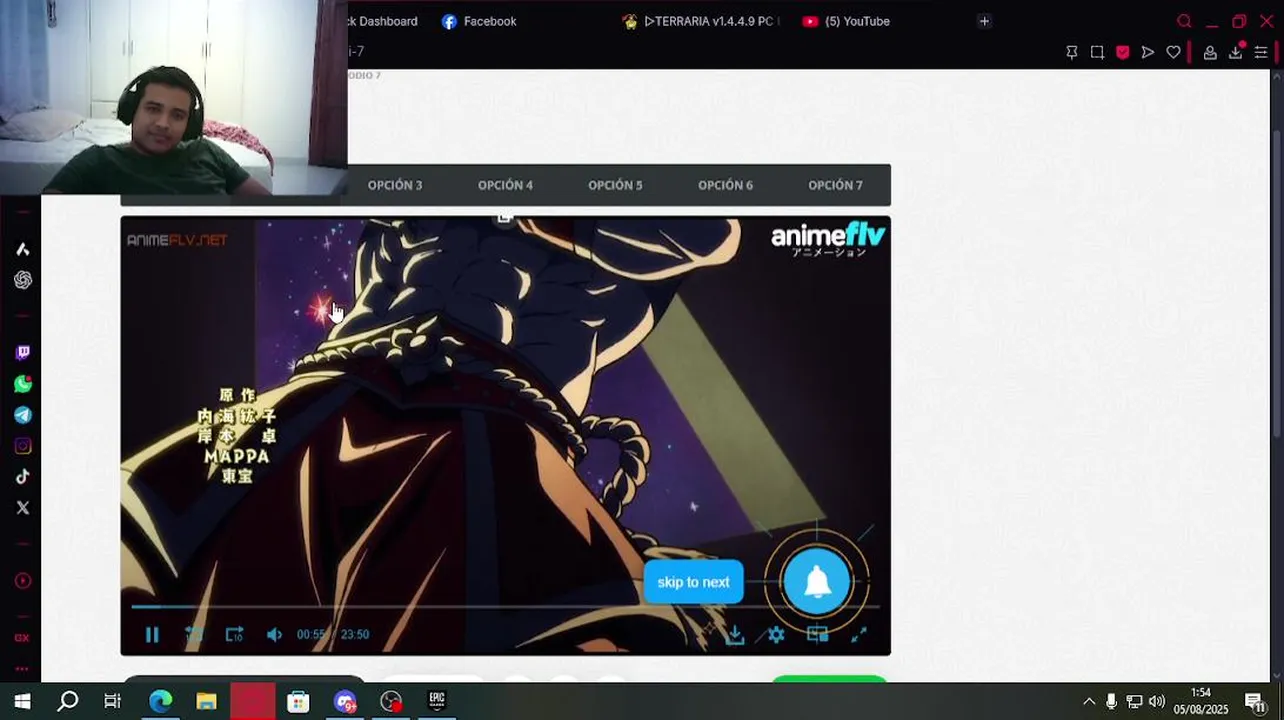
Task: Open File Explorer from the taskbar
Action: click(206, 701)
